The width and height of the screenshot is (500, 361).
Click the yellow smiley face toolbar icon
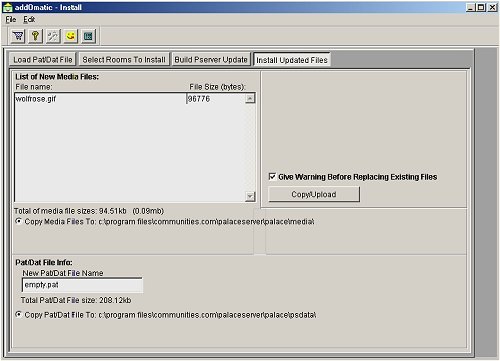[x=70, y=36]
